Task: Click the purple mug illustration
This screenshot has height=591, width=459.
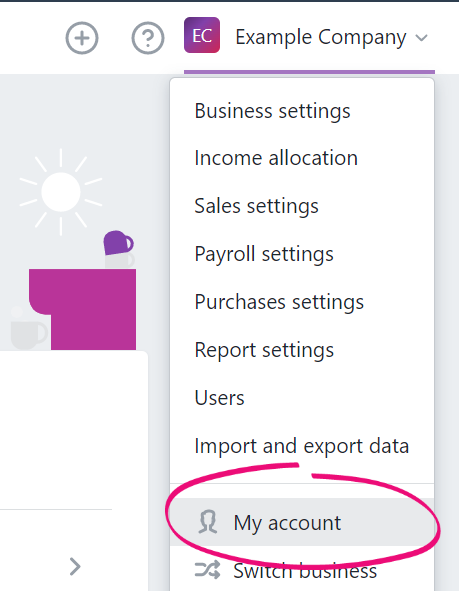Action: tap(118, 243)
